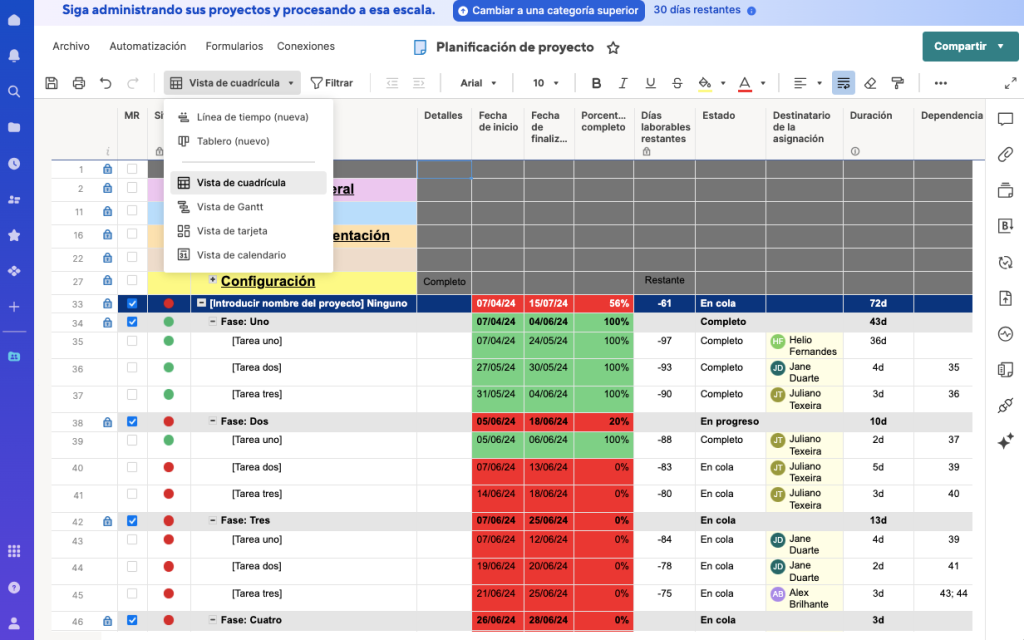The width and height of the screenshot is (1024, 640).
Task: Open the Formularios menu
Action: (236, 46)
